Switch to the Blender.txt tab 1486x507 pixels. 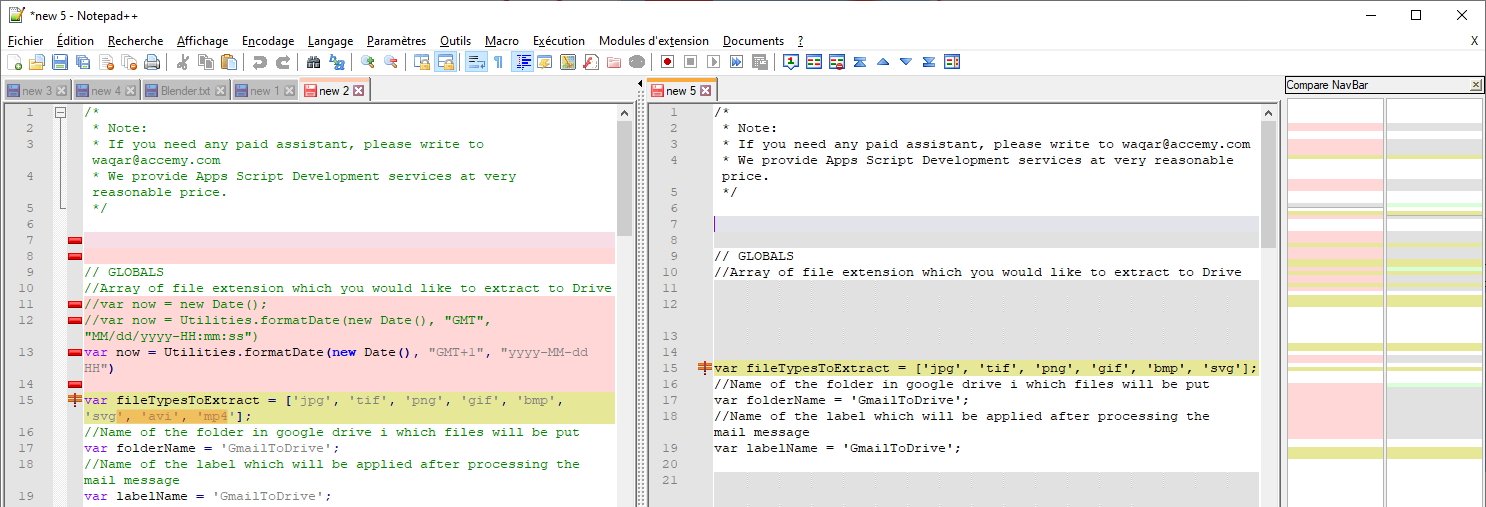coord(177,91)
